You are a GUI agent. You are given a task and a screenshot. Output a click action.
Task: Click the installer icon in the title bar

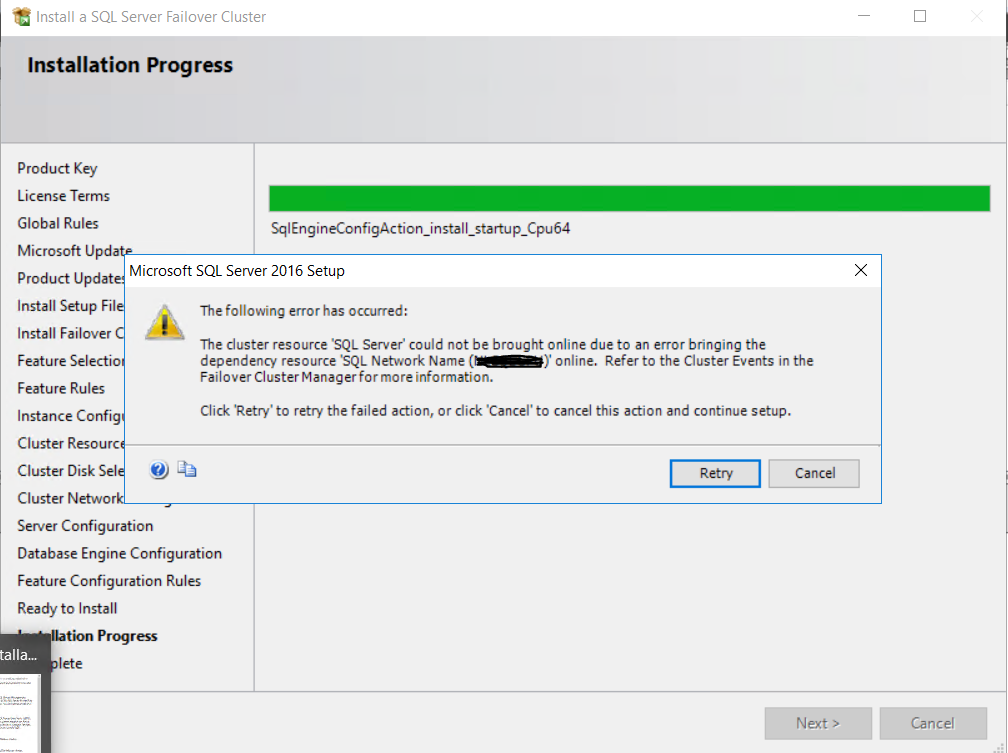[21, 16]
